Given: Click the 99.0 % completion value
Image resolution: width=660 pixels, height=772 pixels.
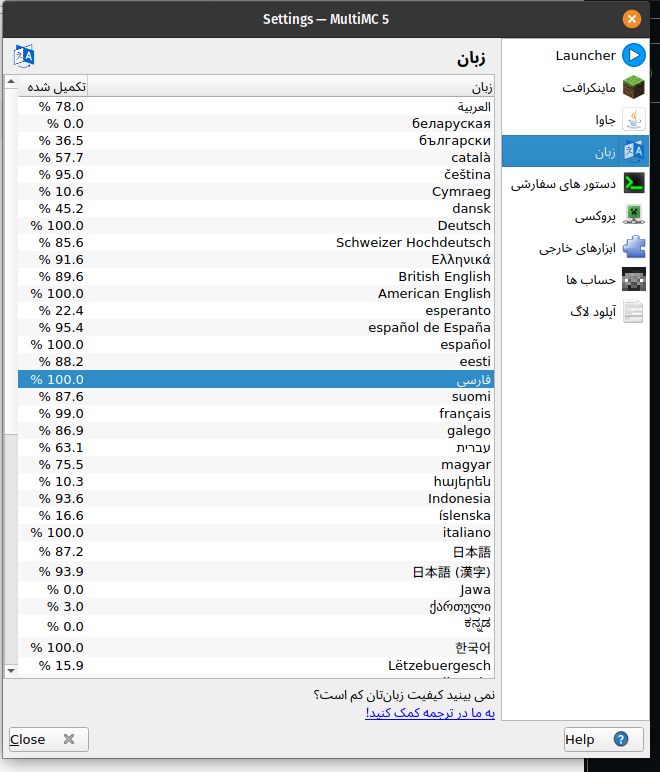Looking at the screenshot, I should pyautogui.click(x=61, y=414).
